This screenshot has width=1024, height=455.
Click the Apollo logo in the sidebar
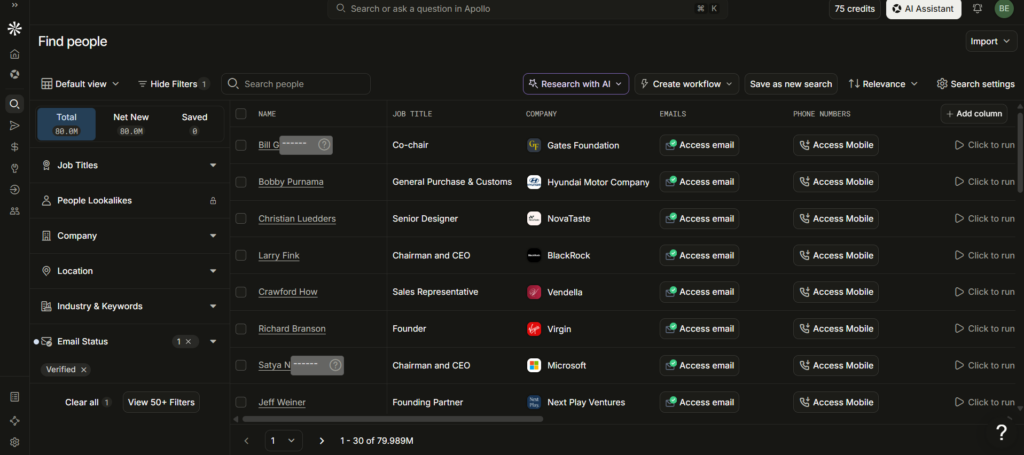click(14, 29)
